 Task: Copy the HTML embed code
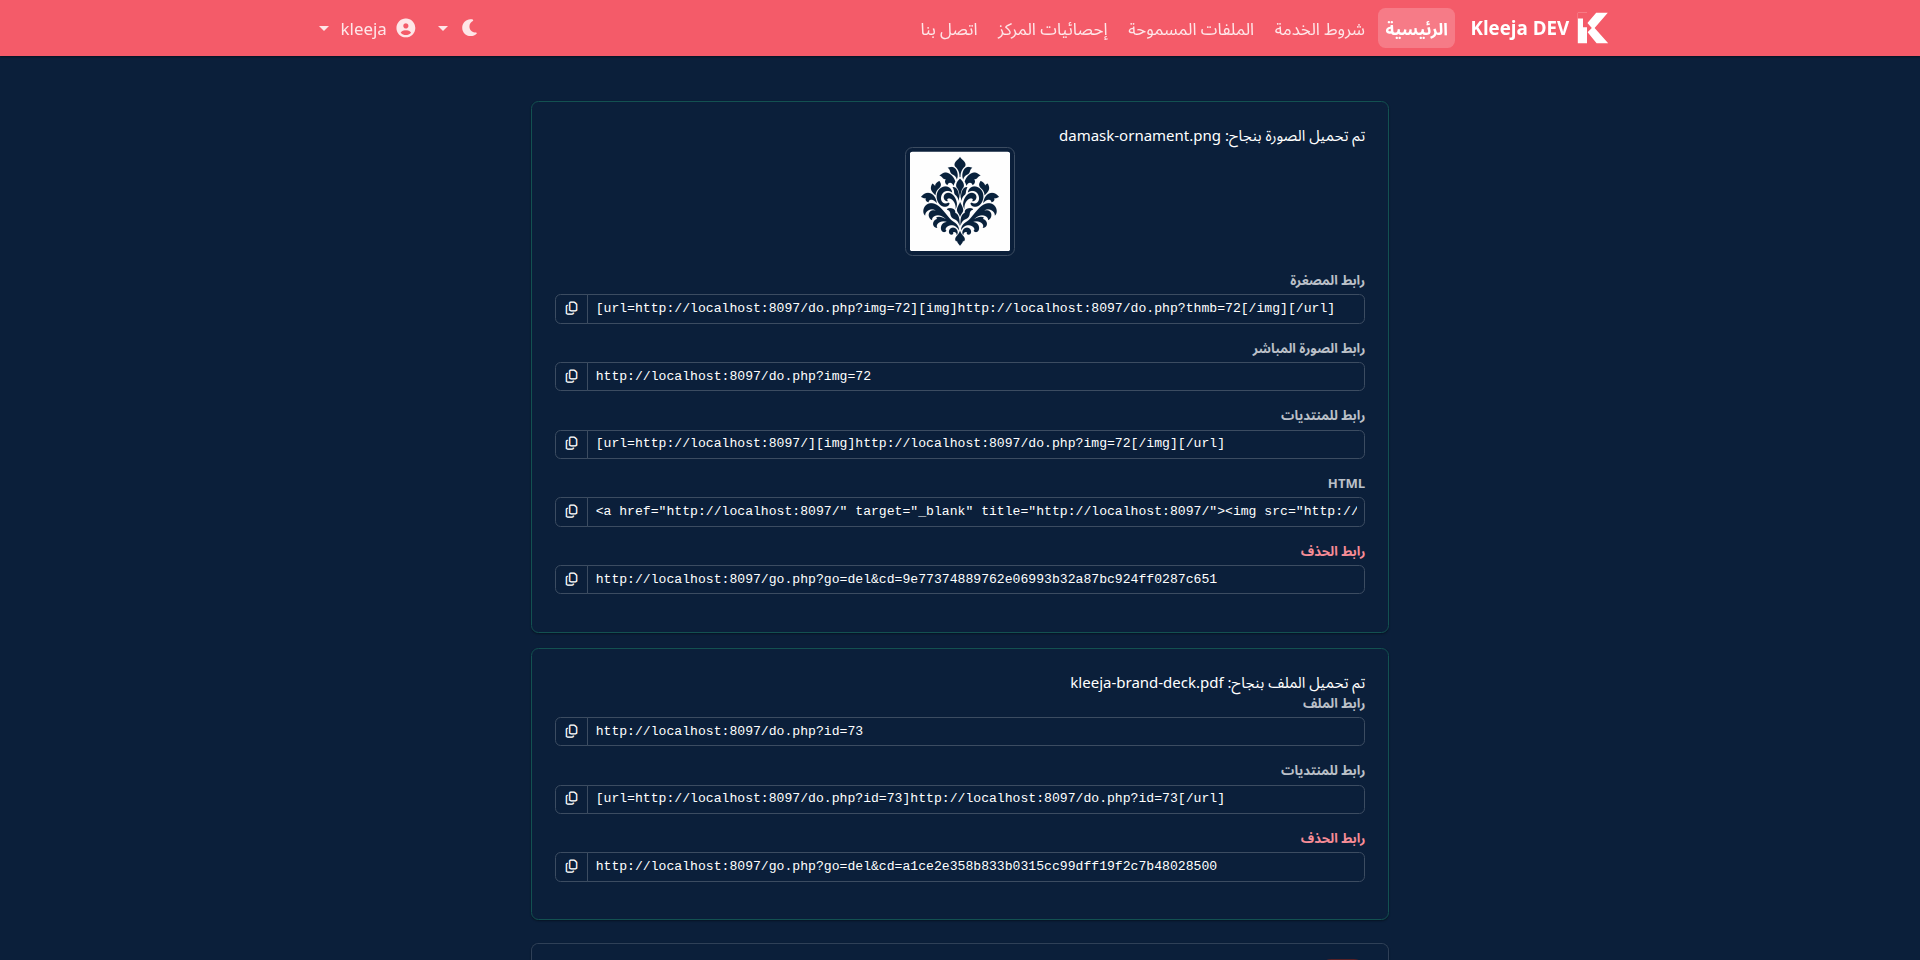pos(571,512)
